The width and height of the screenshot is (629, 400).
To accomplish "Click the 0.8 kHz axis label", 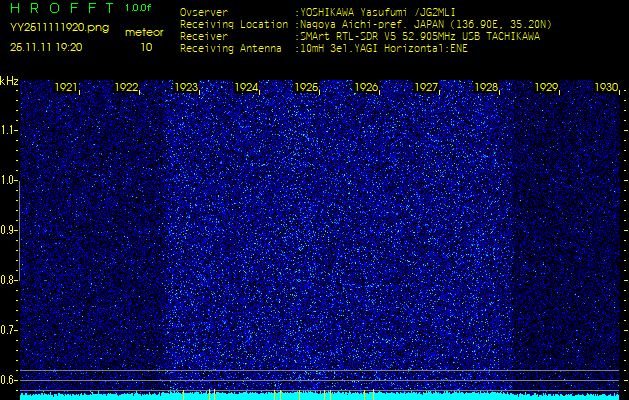I will tap(8, 280).
